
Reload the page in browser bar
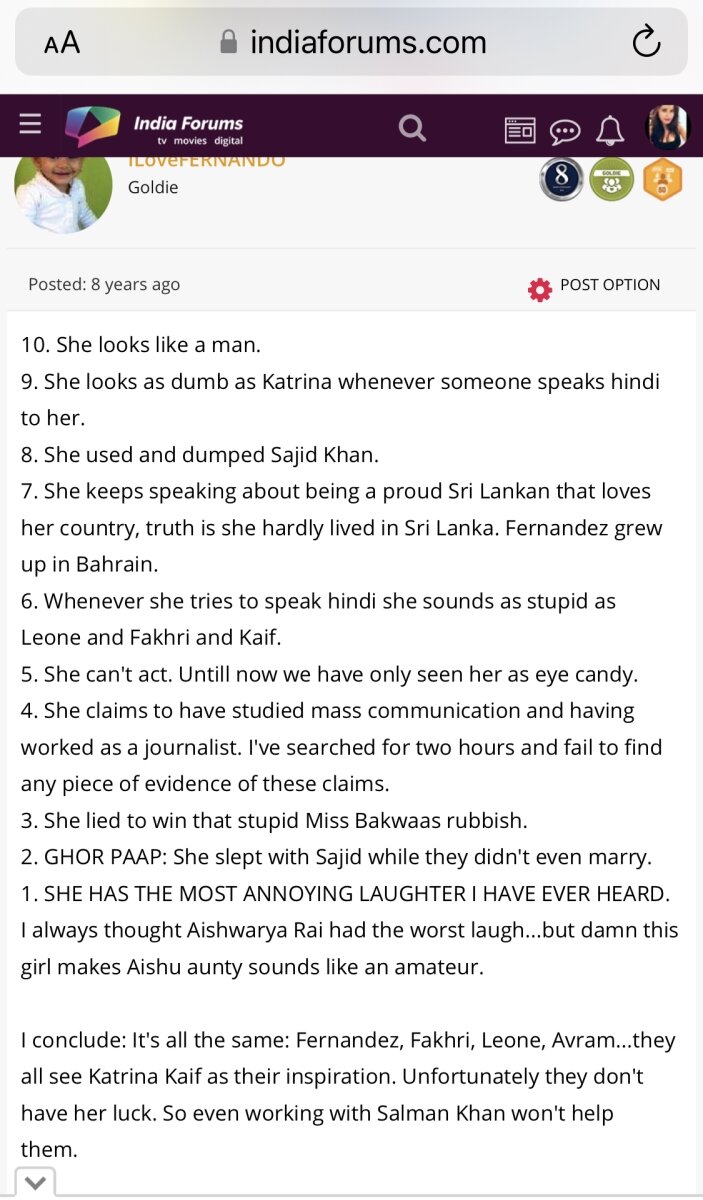click(x=647, y=42)
